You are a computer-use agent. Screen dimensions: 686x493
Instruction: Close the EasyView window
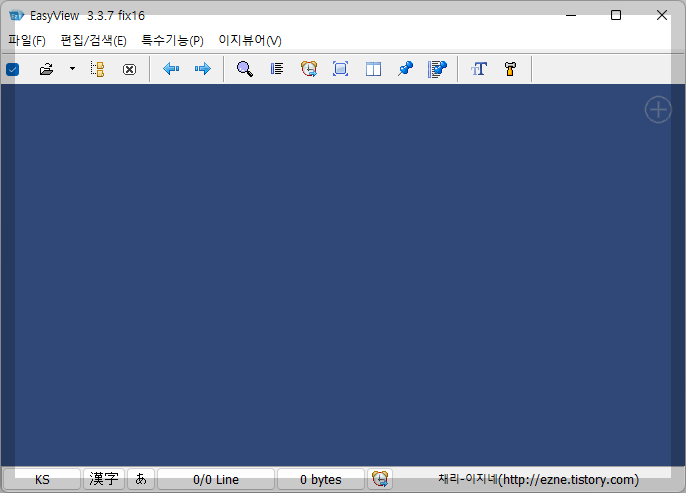coord(662,15)
